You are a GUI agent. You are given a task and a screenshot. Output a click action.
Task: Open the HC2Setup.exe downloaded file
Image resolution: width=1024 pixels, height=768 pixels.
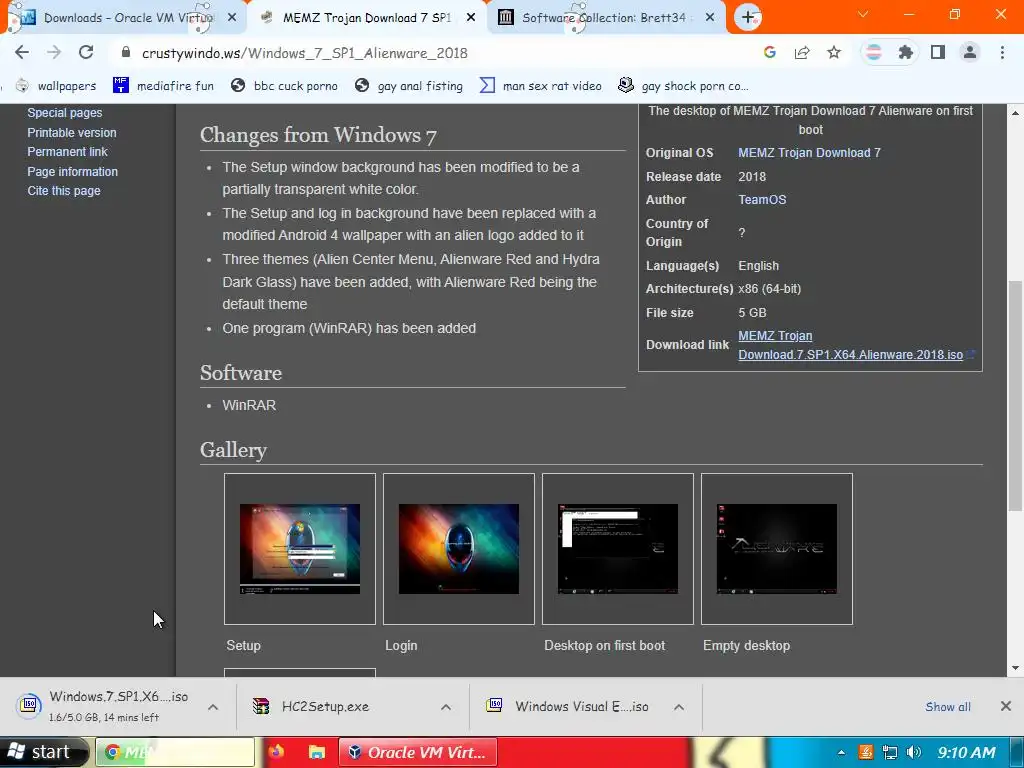(x=325, y=707)
